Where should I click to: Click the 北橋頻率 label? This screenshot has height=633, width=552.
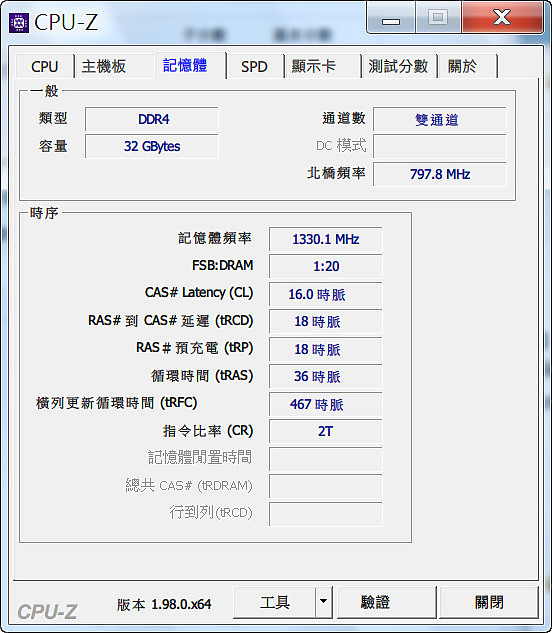336,173
